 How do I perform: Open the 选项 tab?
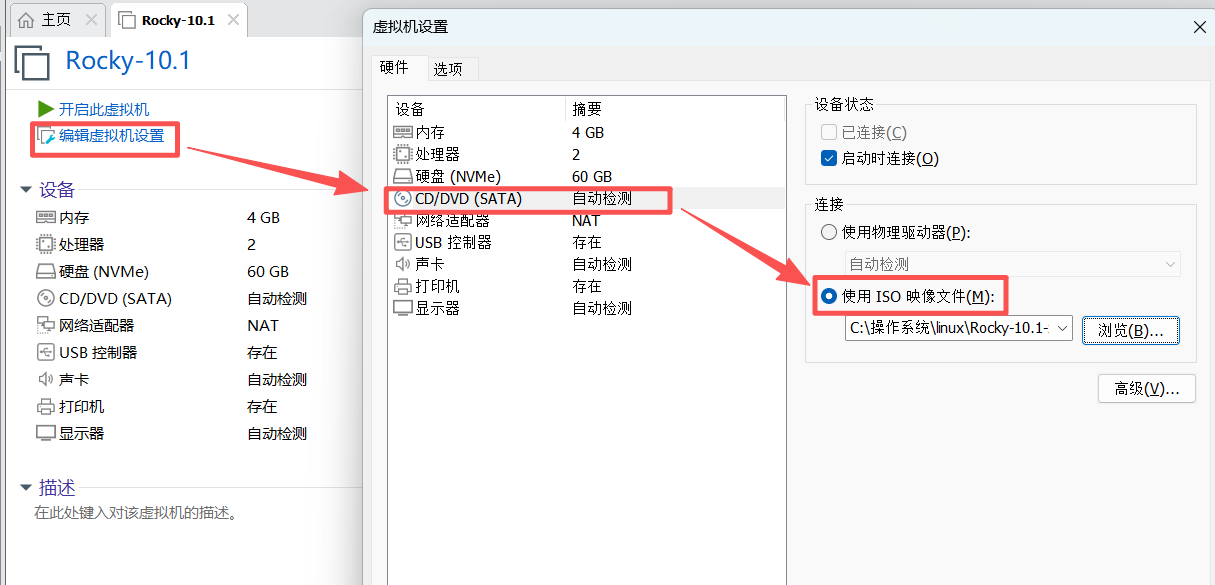click(x=448, y=69)
